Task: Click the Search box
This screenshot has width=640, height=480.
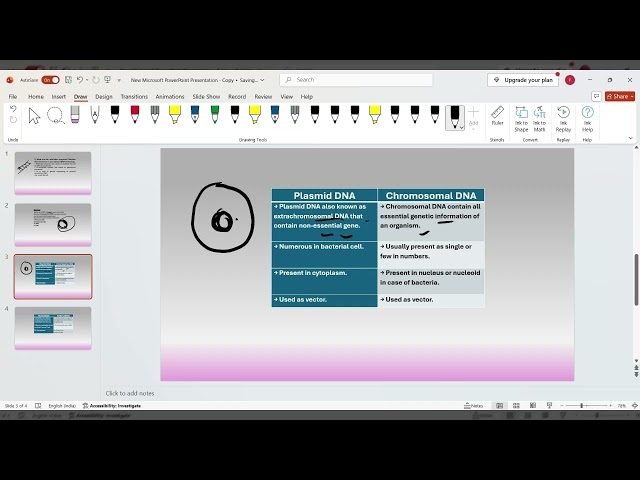Action: click(x=356, y=80)
